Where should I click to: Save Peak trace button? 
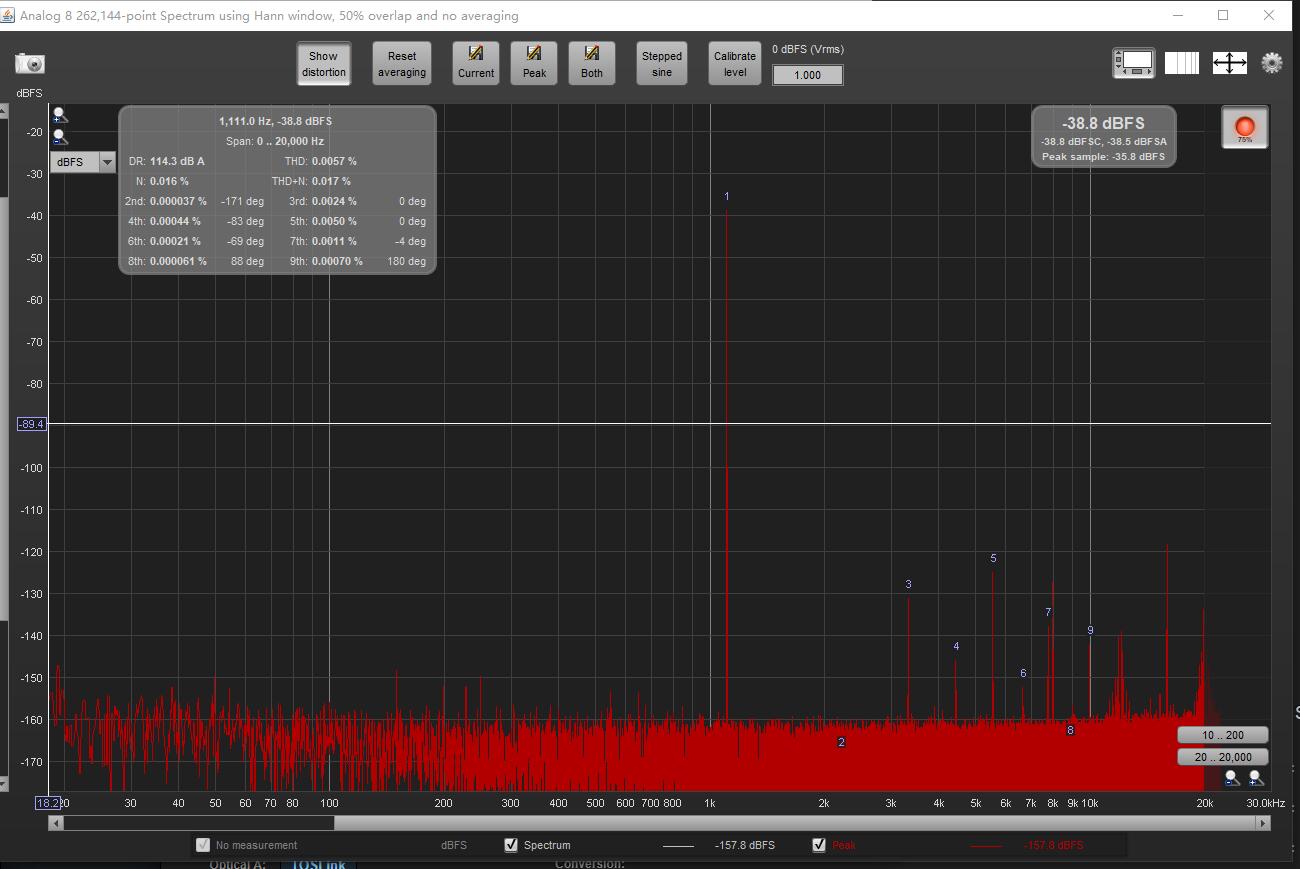pos(534,63)
